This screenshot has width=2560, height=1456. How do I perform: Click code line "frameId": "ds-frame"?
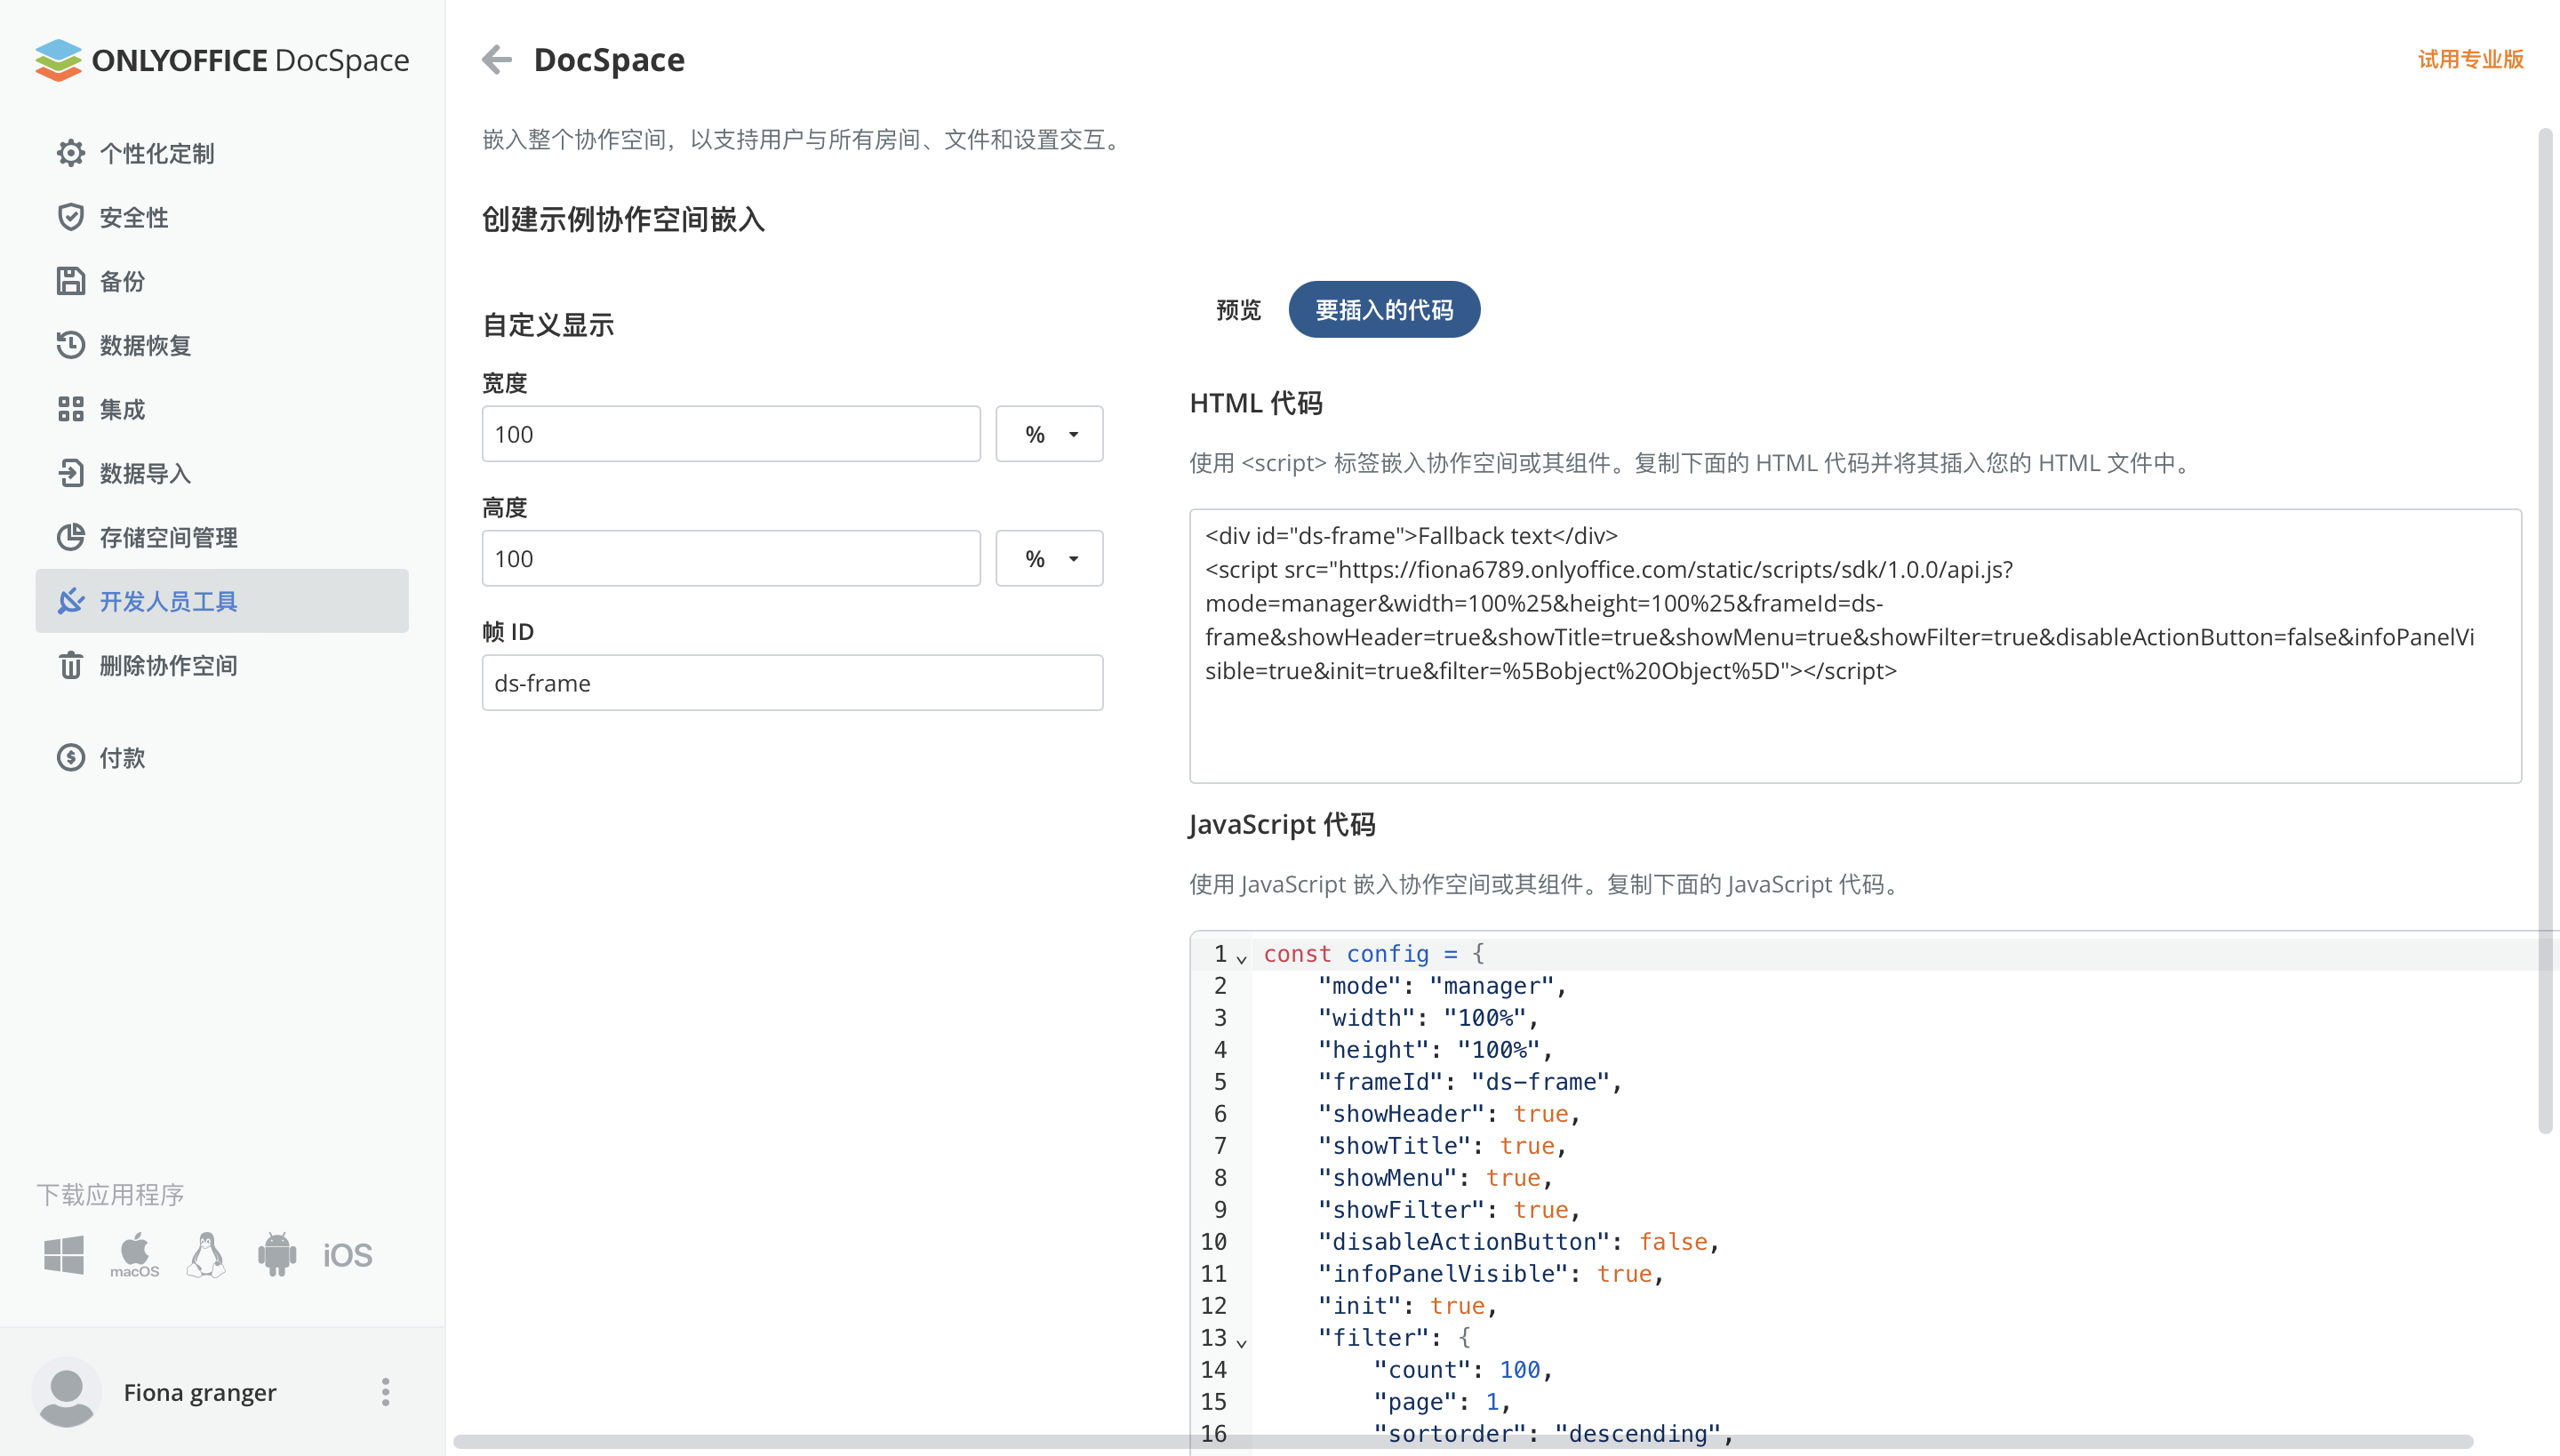click(1469, 1082)
